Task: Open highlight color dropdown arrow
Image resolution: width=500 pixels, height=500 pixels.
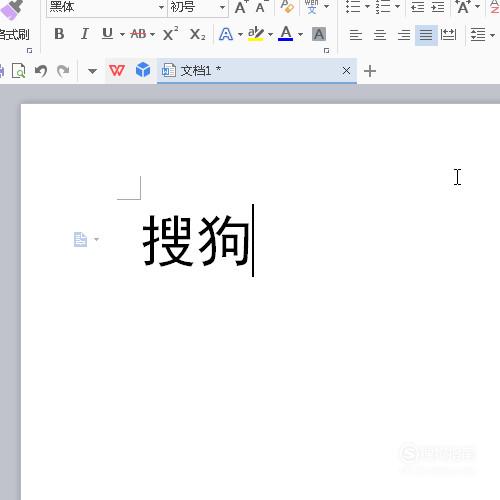Action: click(x=270, y=34)
